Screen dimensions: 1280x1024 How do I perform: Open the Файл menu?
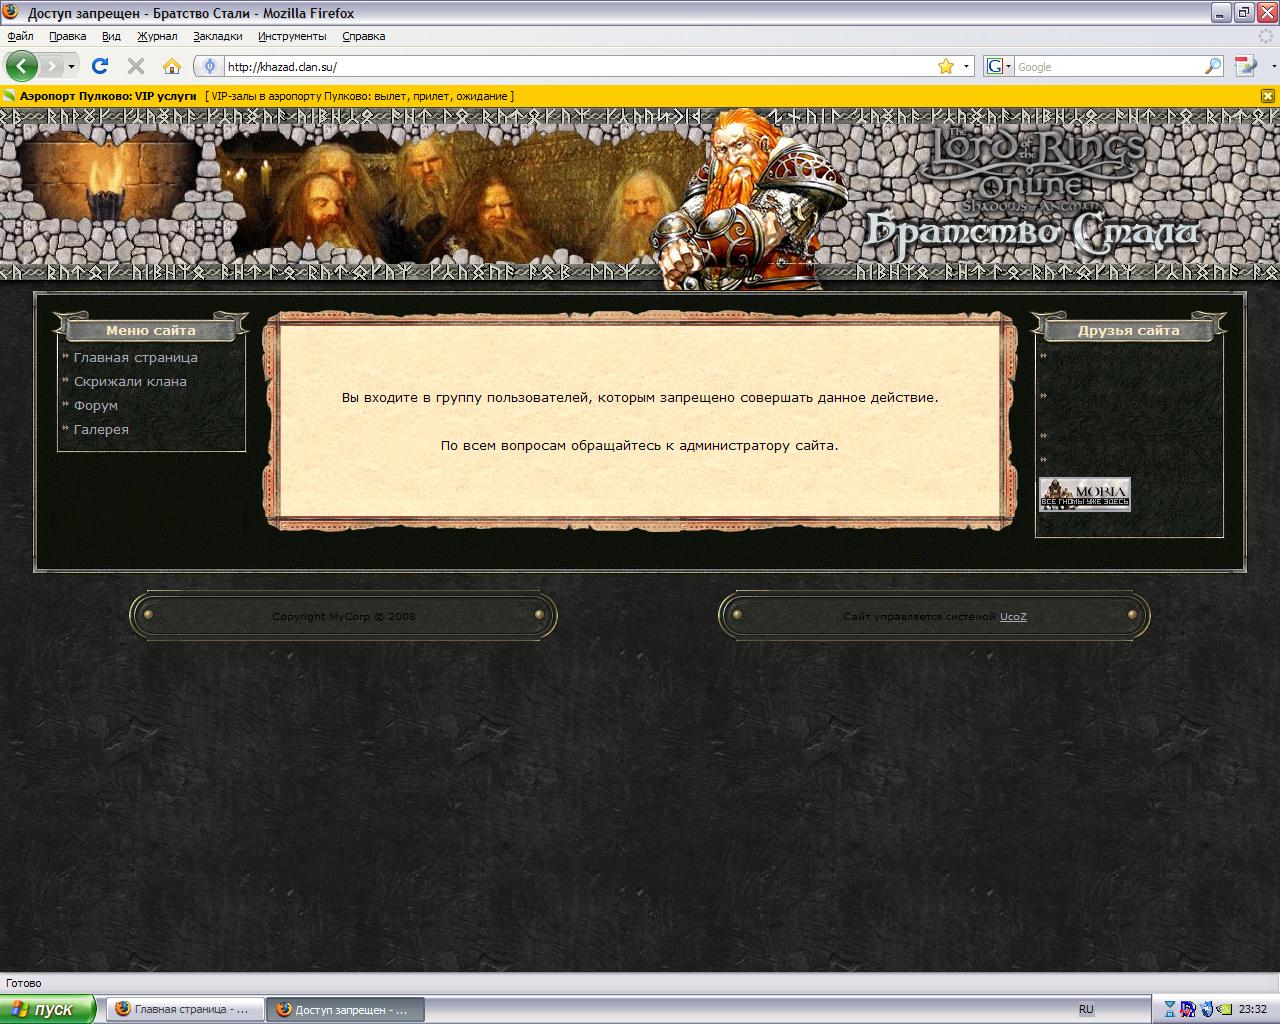click(20, 36)
